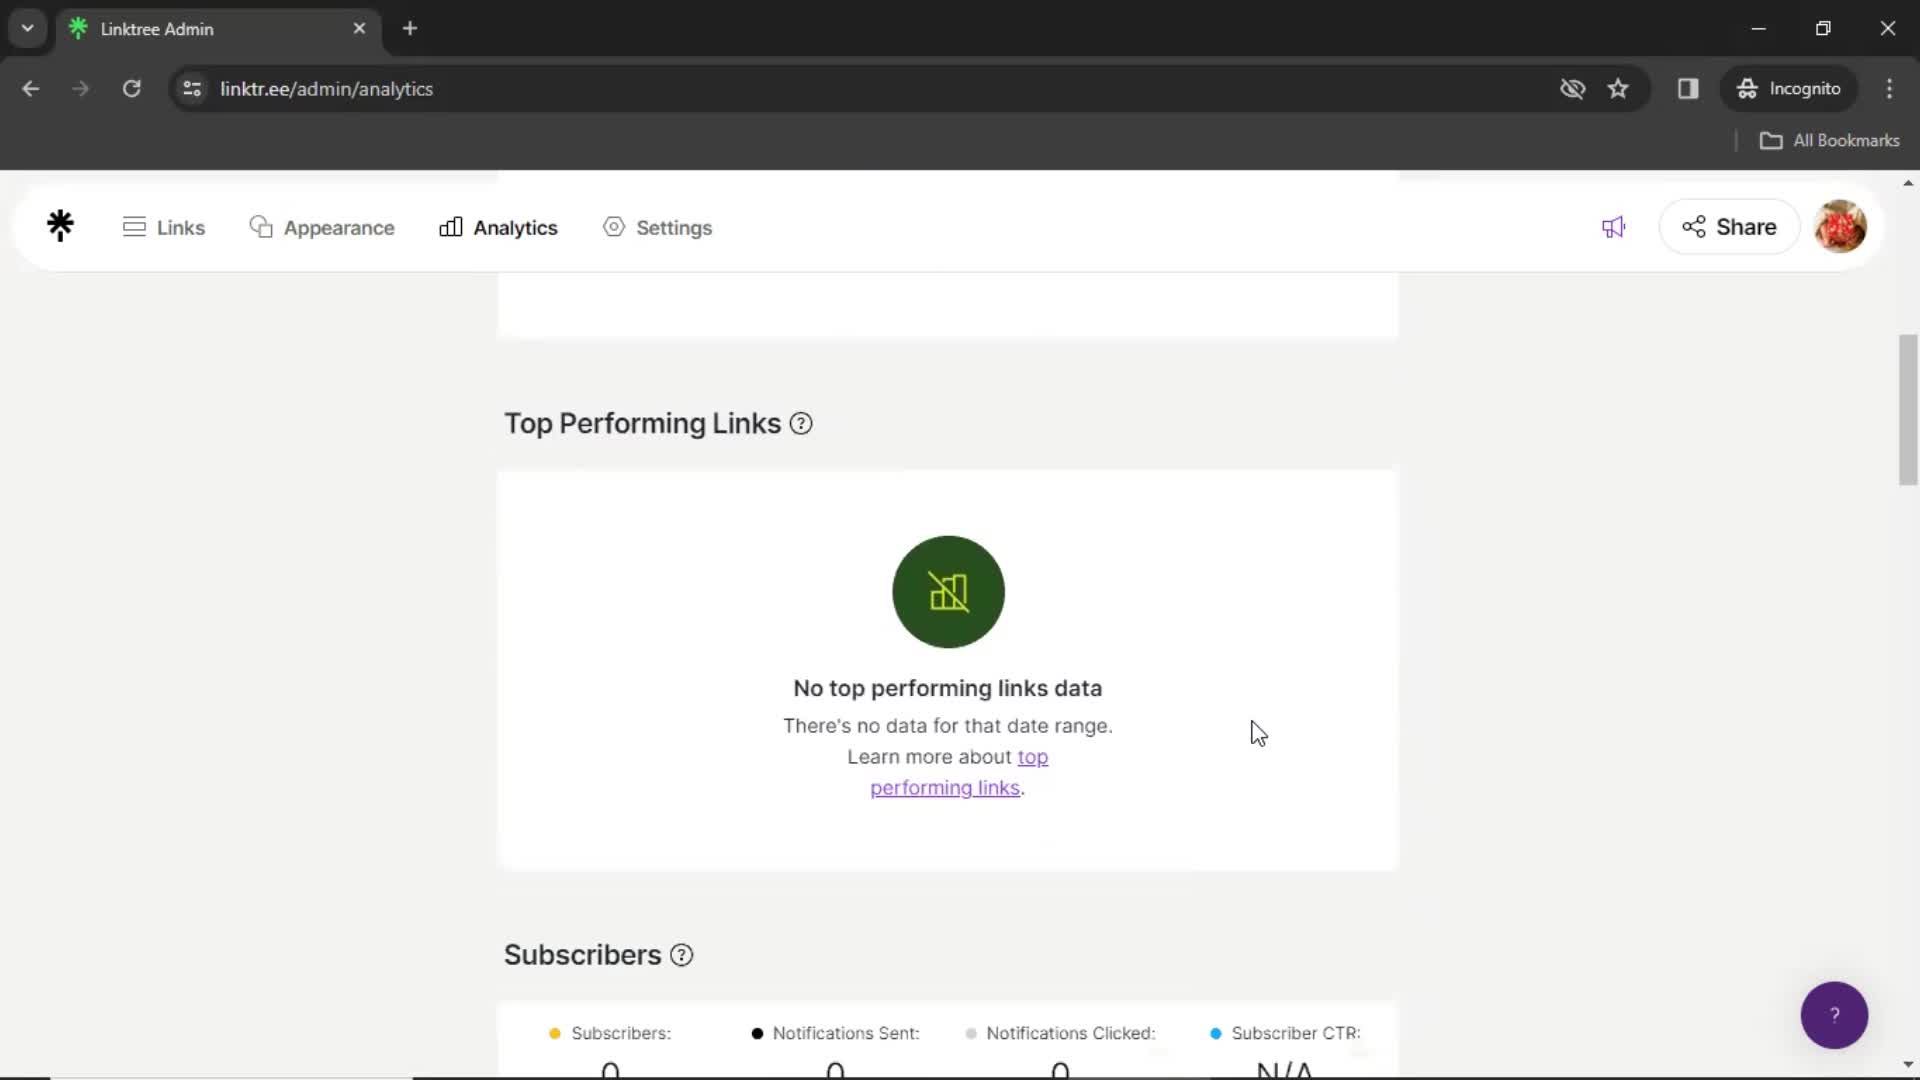Viewport: 1920px width, 1080px height.
Task: Click the announcement/megaphone icon
Action: [1613, 225]
